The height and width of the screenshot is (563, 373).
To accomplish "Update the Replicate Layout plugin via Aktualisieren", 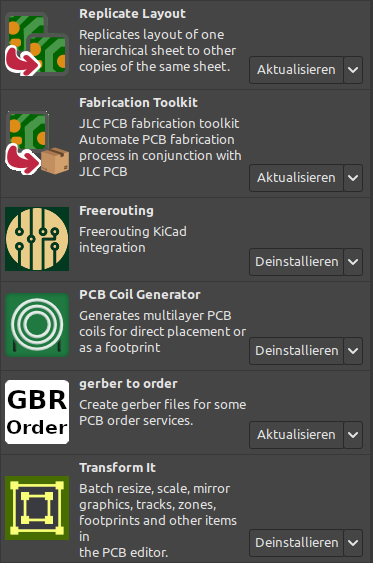I will coord(296,70).
